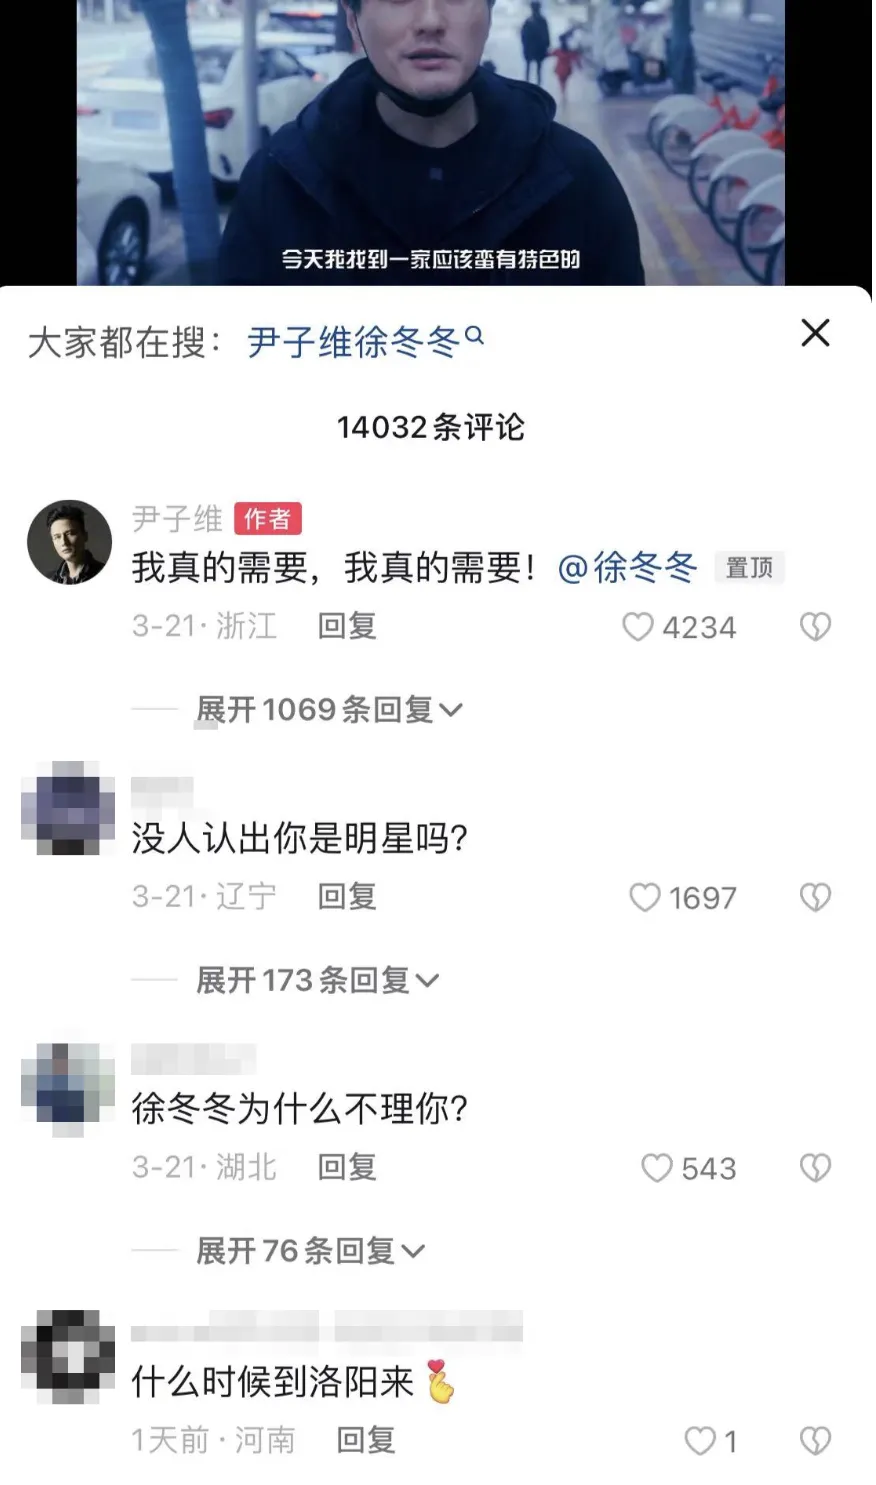Dislike the author's pinned comment via broken heart
The height and width of the screenshot is (1485, 876).
815,627
